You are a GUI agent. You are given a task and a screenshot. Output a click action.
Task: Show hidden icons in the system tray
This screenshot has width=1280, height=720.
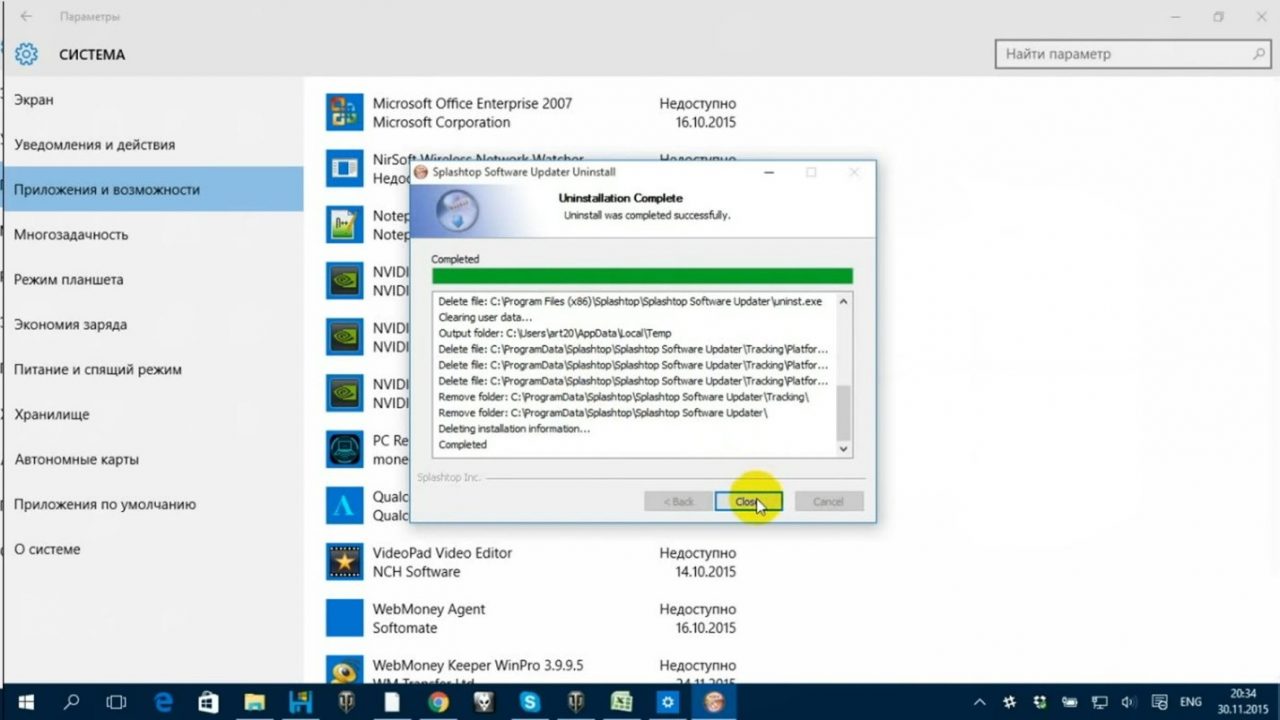(978, 703)
